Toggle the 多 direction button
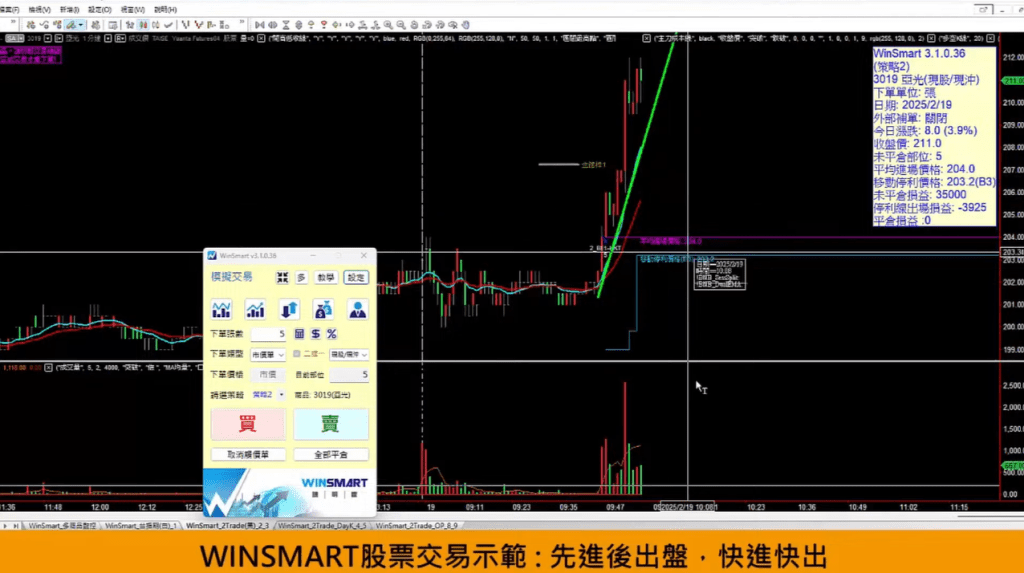Screen dimensions: 1024x573 pos(301,277)
